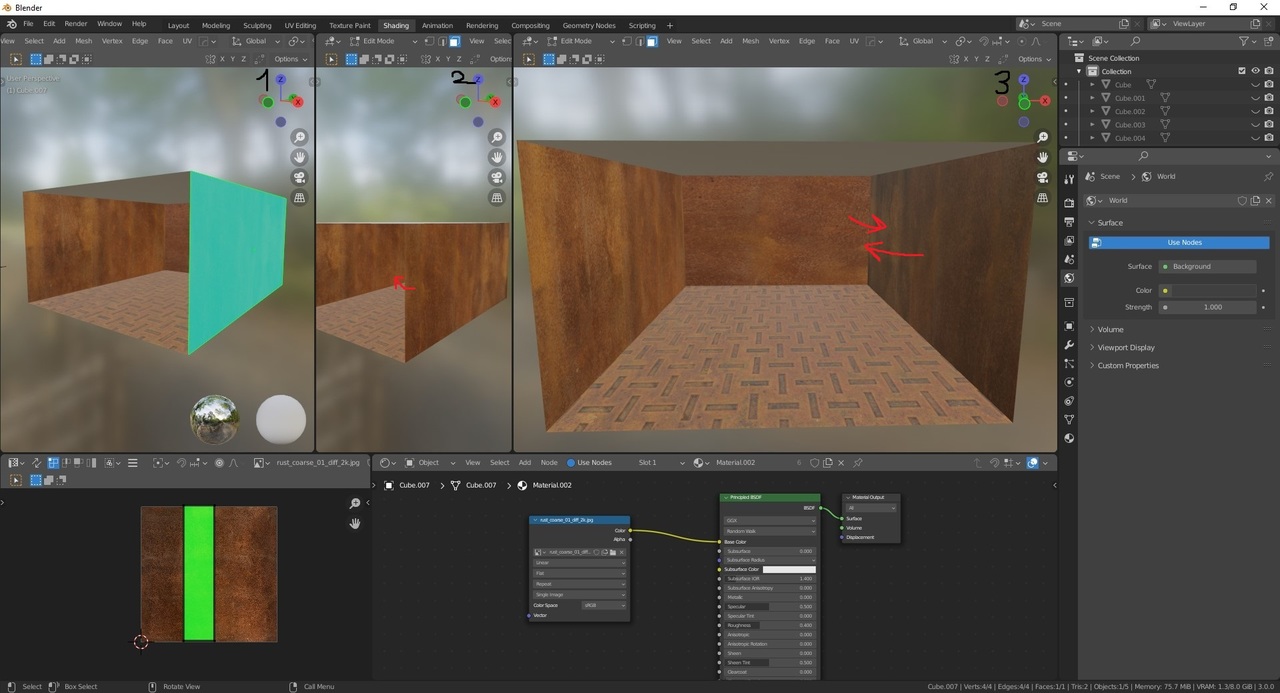The height and width of the screenshot is (693, 1280).
Task: Switch to the Texture Paint workspace tab
Action: [x=349, y=25]
